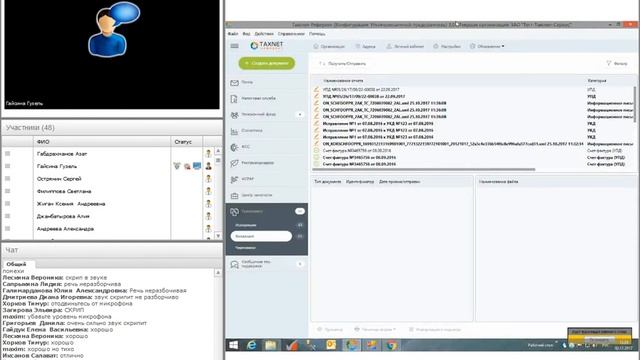Expand the Пенсионный фонд arrow button
The width and height of the screenshot is (640, 360).
click(300, 115)
